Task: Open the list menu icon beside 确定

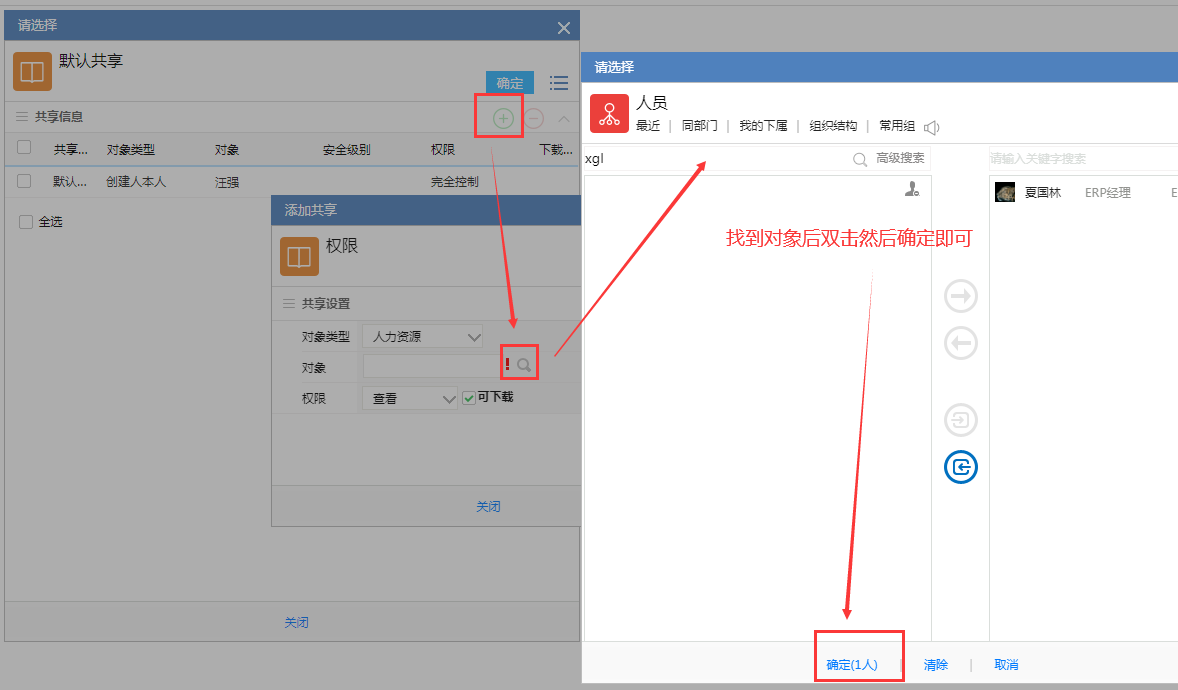Action: click(558, 83)
